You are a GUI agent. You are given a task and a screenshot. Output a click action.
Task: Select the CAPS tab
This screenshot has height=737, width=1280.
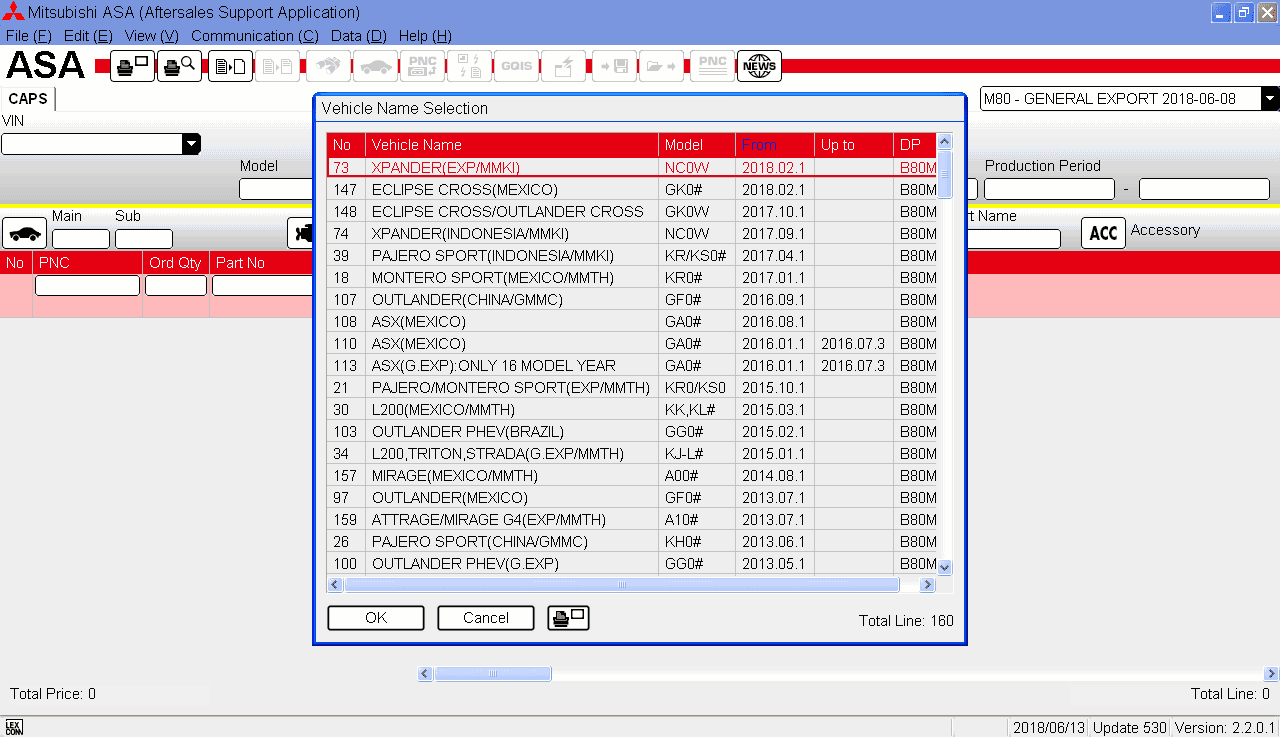[28, 98]
